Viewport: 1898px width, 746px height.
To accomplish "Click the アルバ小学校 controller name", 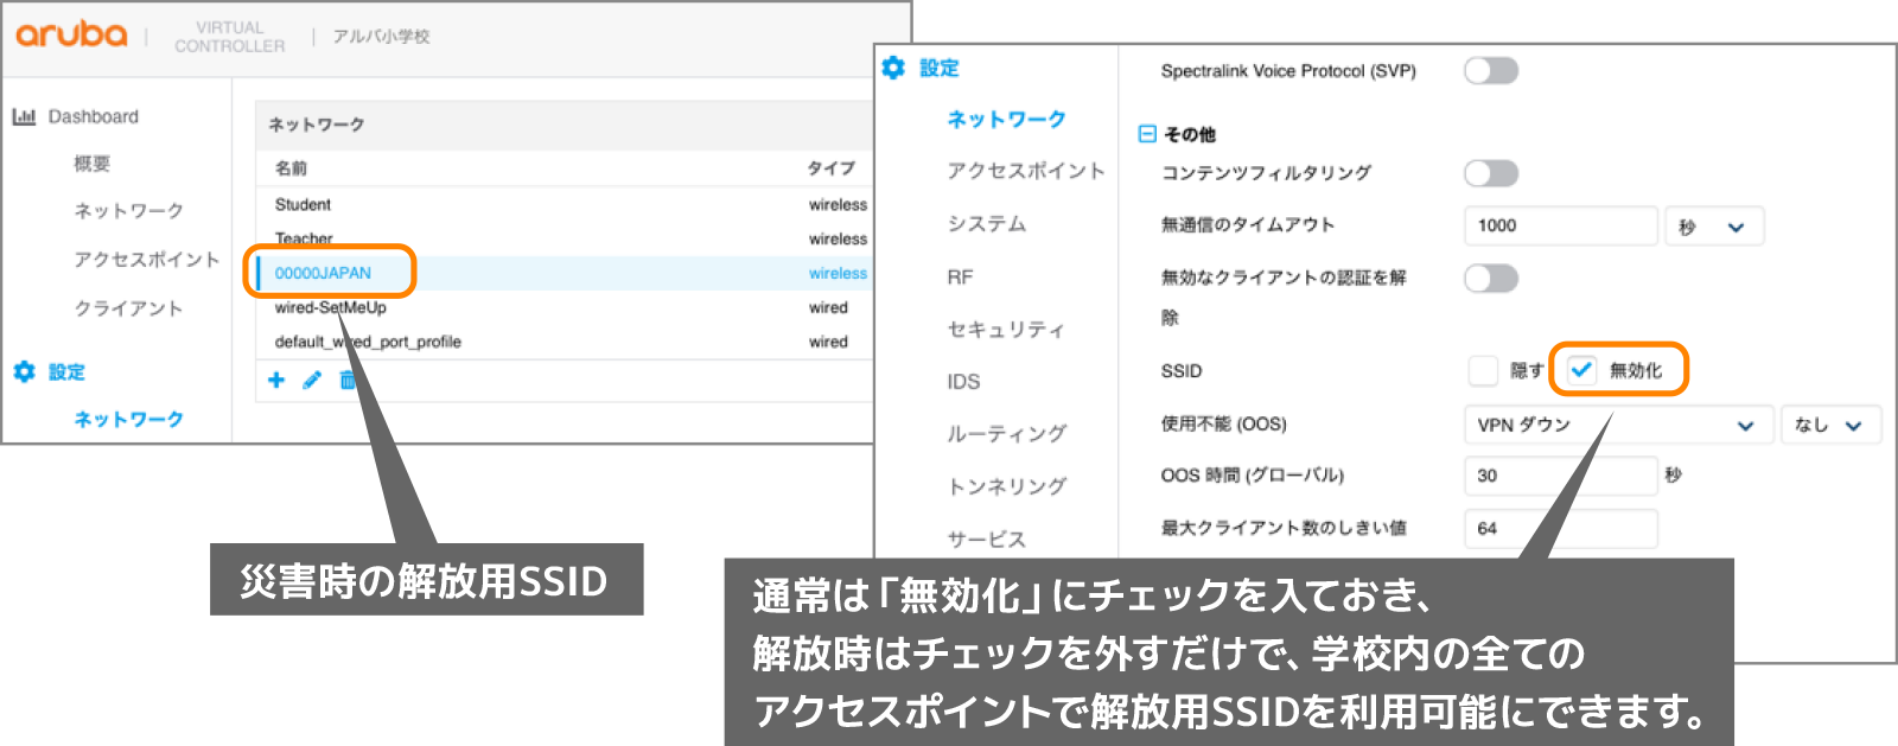I will point(381,36).
